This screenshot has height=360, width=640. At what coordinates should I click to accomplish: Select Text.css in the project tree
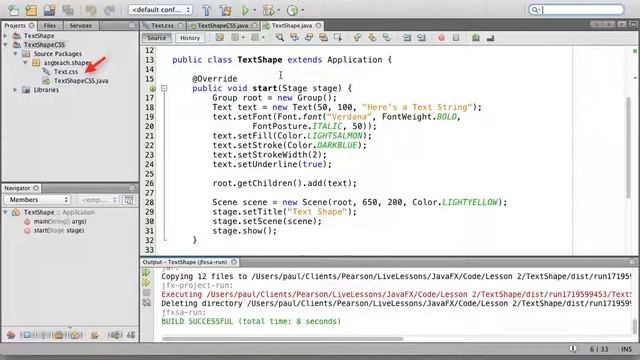coord(65,72)
